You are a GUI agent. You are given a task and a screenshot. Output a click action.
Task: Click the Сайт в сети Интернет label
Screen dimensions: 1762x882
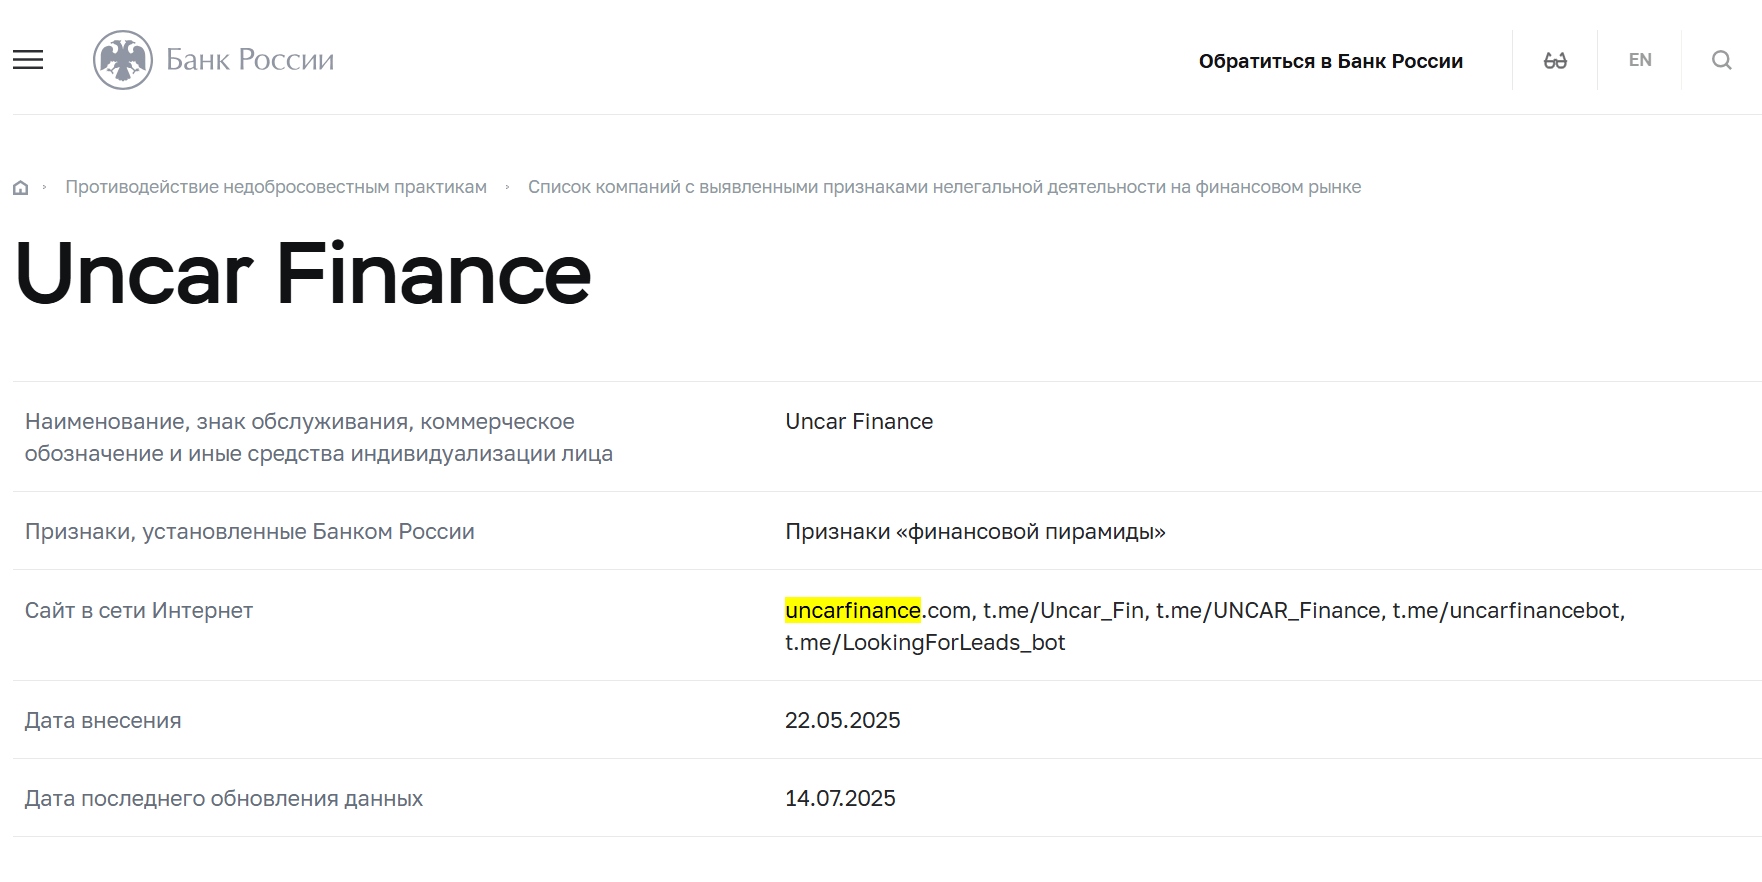(x=139, y=611)
